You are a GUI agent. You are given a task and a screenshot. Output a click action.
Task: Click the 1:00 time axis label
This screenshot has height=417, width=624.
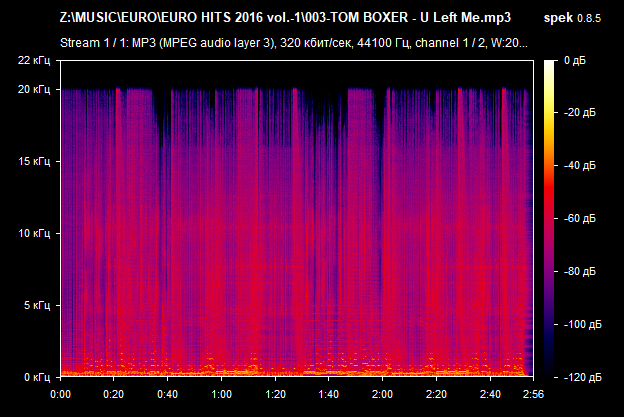[221, 394]
